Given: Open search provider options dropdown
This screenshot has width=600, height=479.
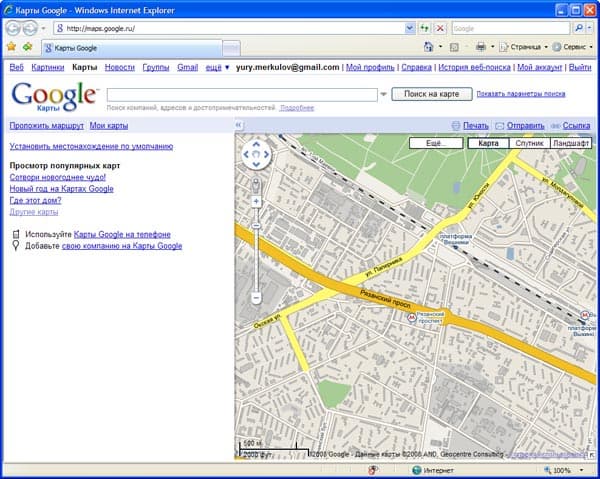Looking at the screenshot, I should point(590,28).
